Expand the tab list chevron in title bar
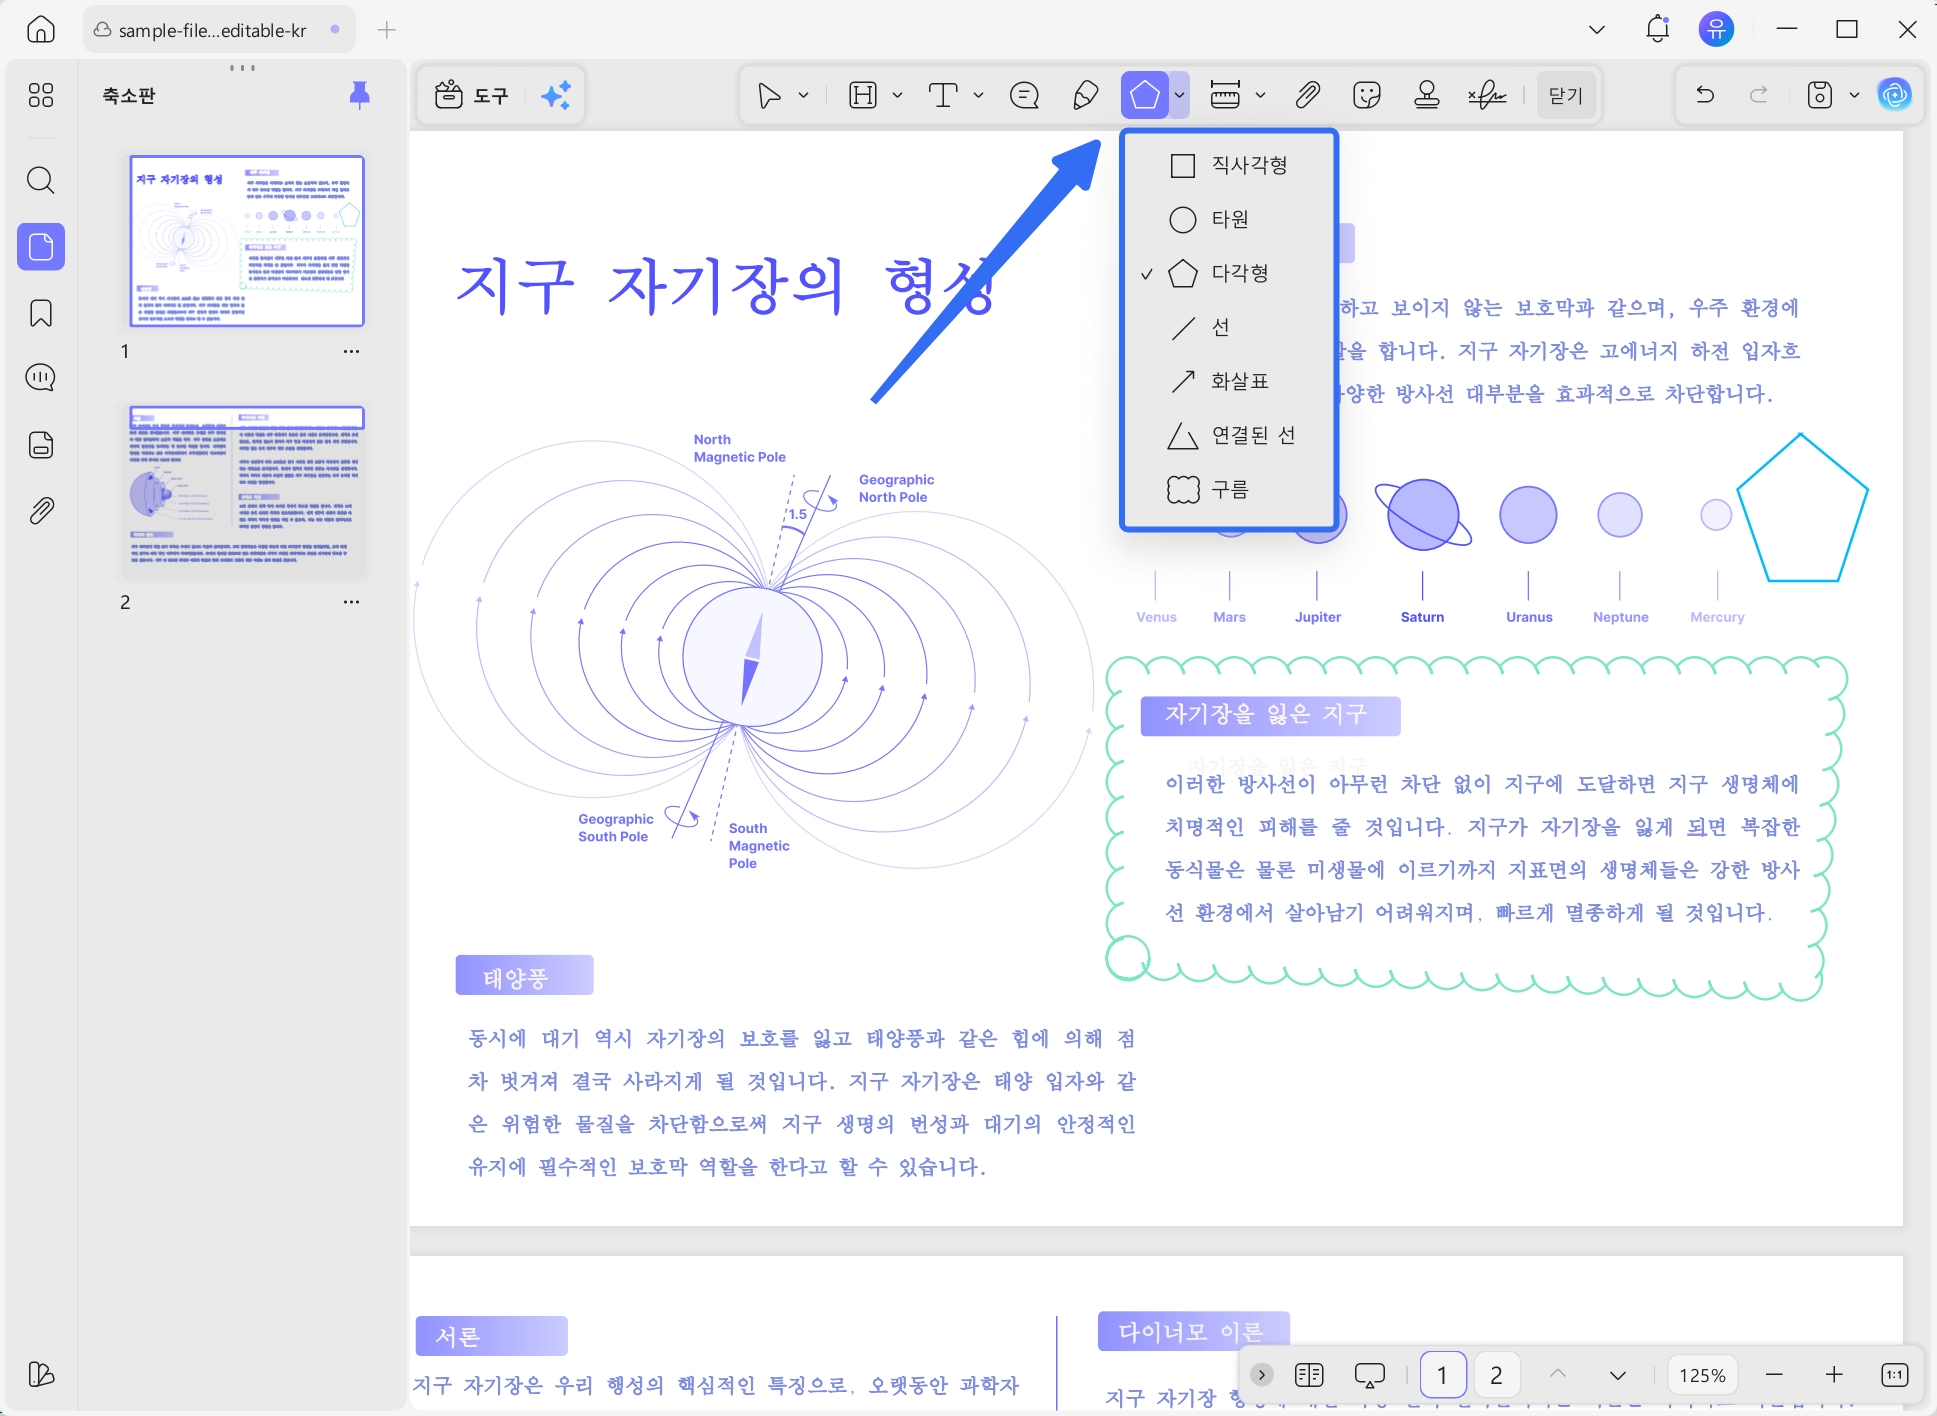 pos(1597,30)
